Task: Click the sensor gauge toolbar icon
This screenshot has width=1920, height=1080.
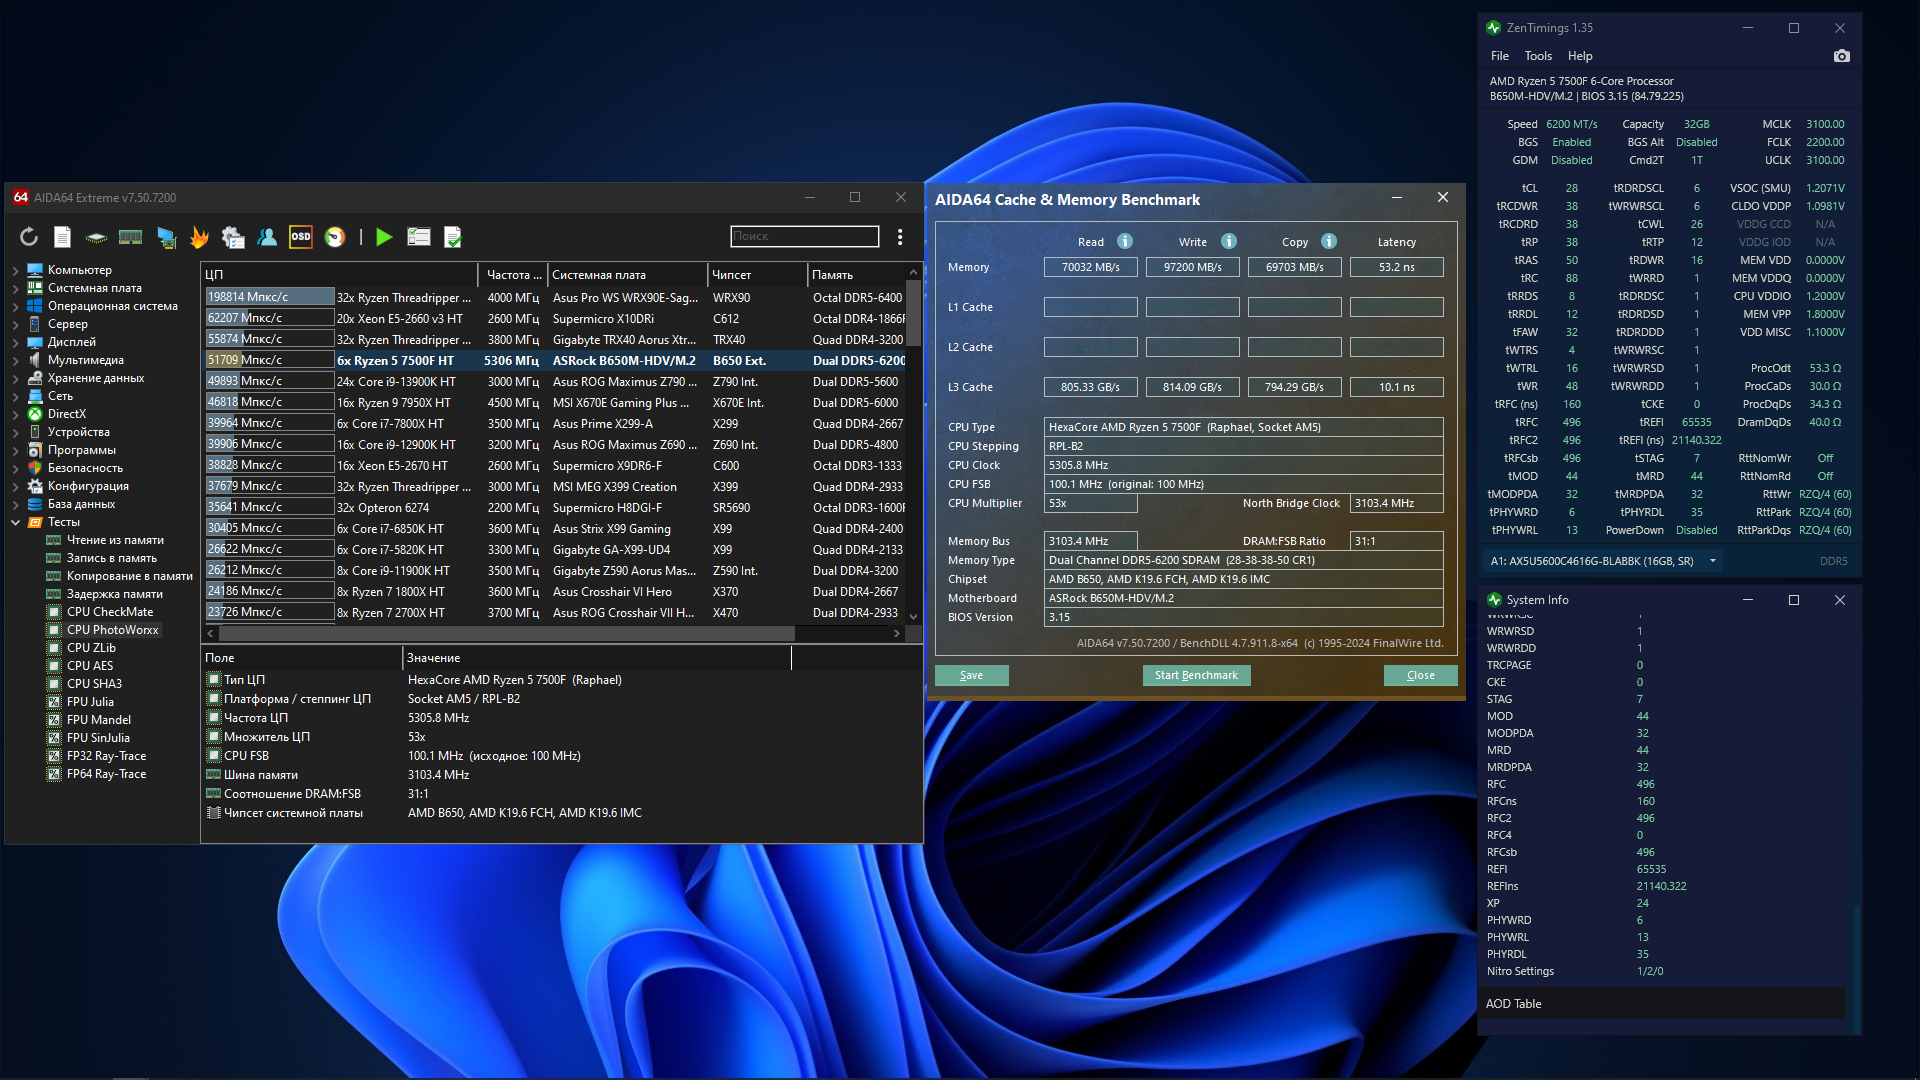Action: (x=335, y=237)
